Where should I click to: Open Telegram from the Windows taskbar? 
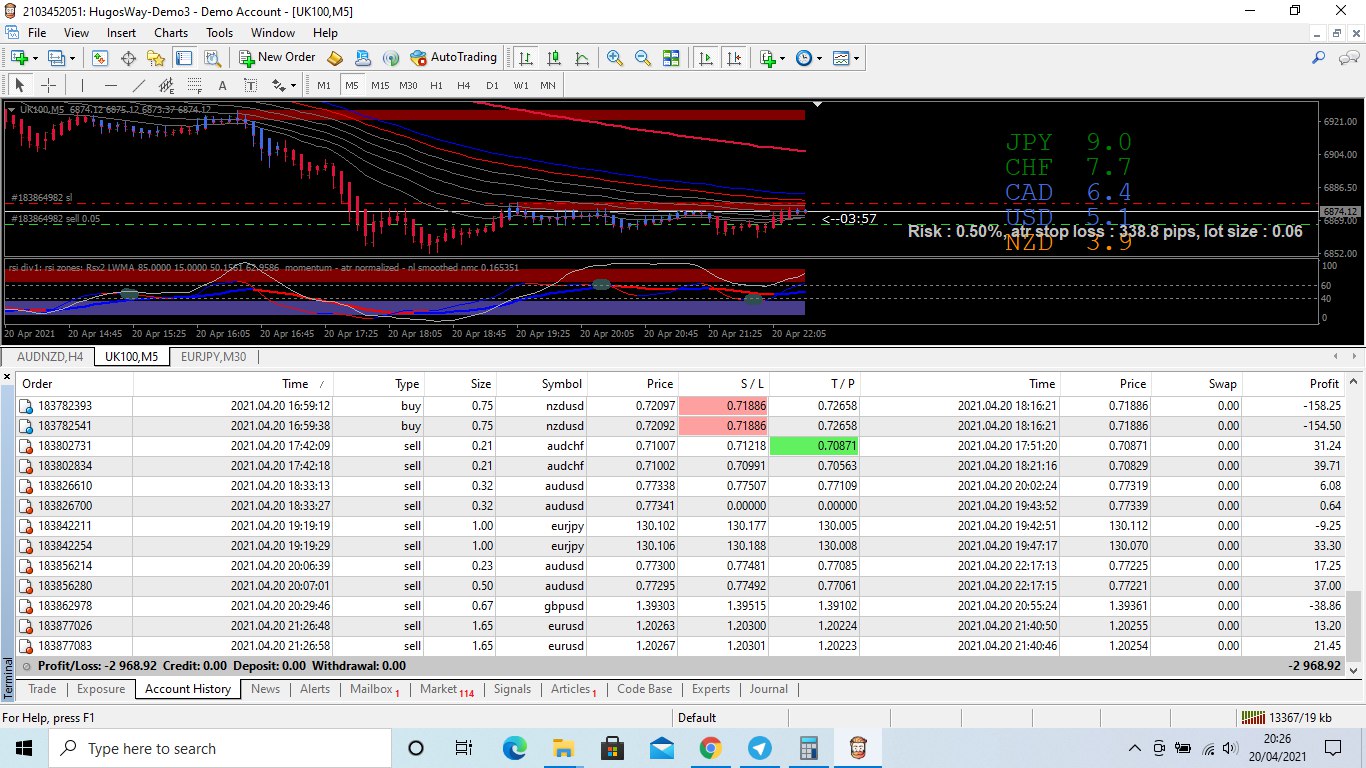click(759, 748)
